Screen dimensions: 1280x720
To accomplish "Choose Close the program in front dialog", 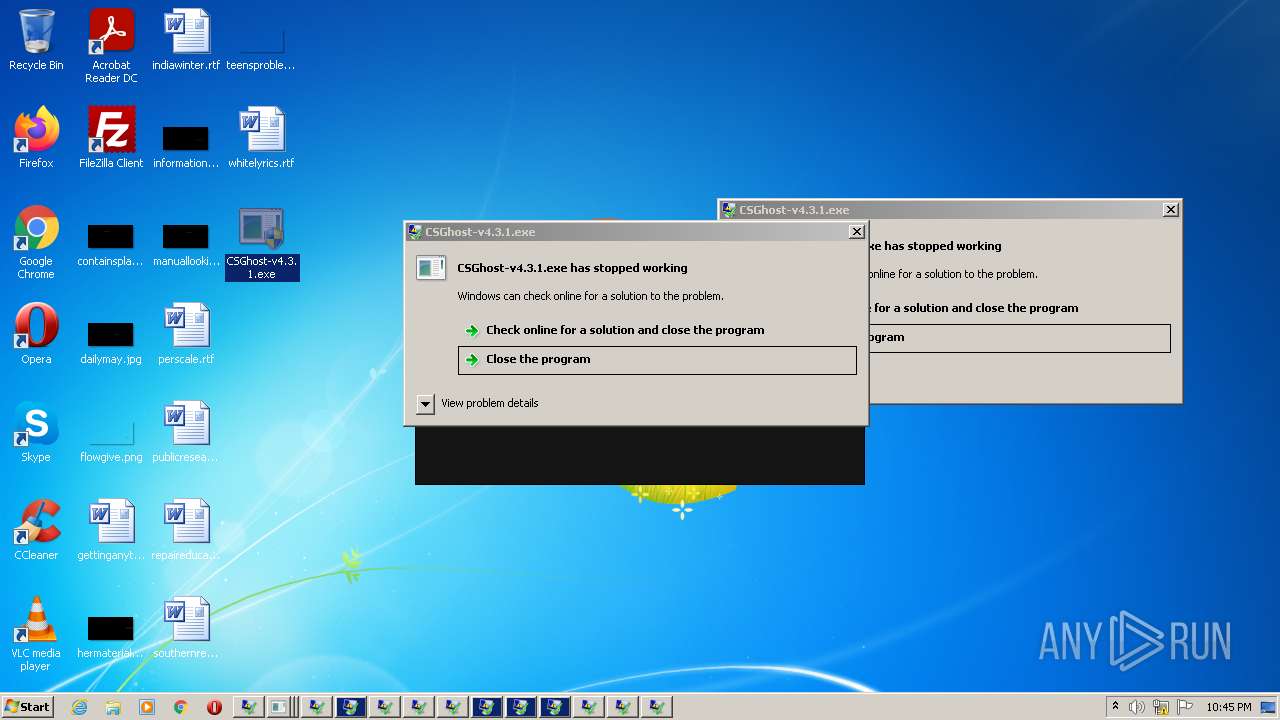I will 657,360.
